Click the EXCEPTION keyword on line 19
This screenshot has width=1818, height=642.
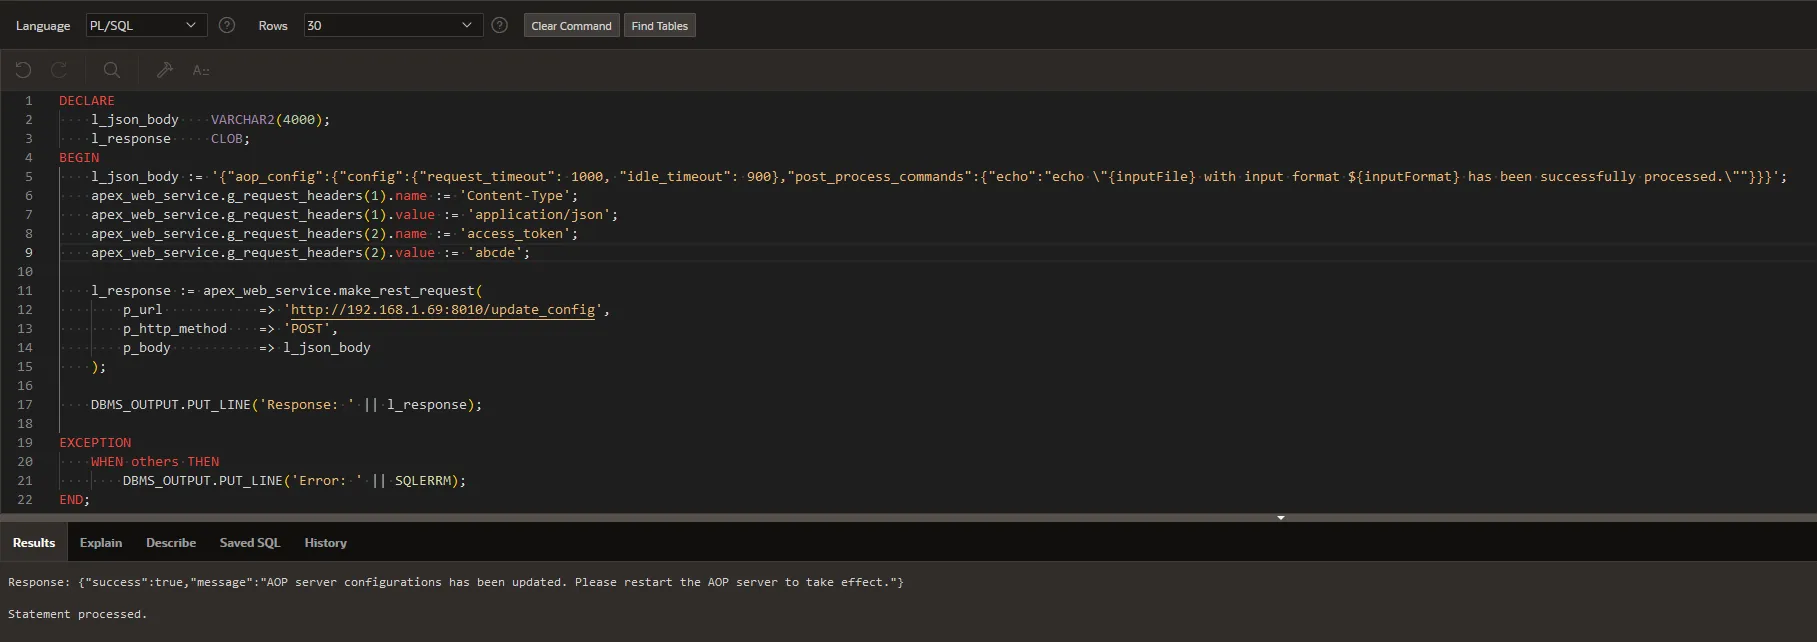pyautogui.click(x=95, y=443)
